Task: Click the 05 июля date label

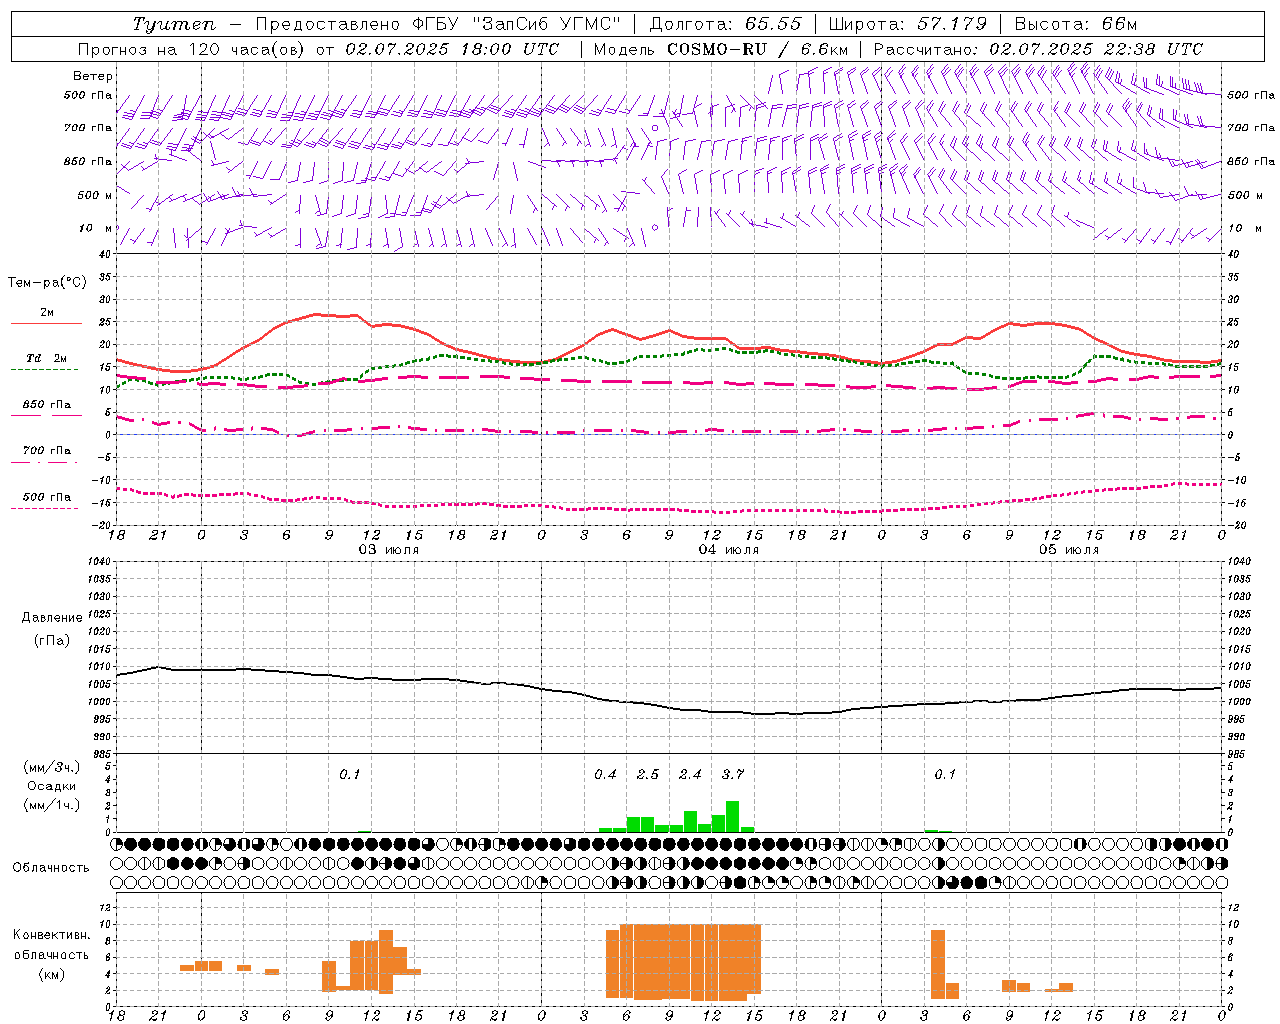Action: 1068,550
